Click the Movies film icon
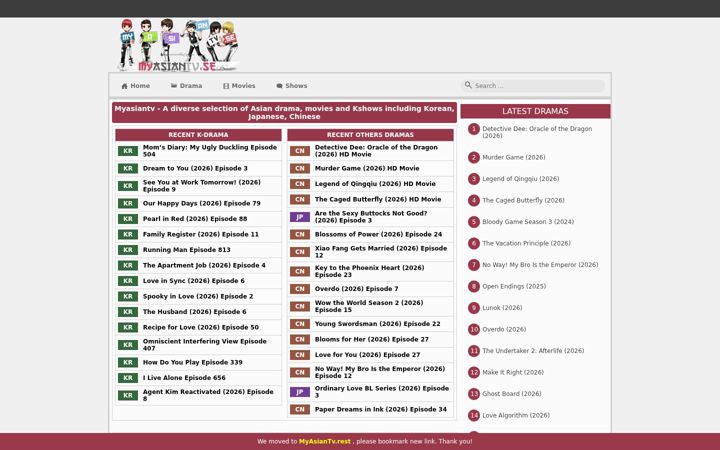 point(226,86)
